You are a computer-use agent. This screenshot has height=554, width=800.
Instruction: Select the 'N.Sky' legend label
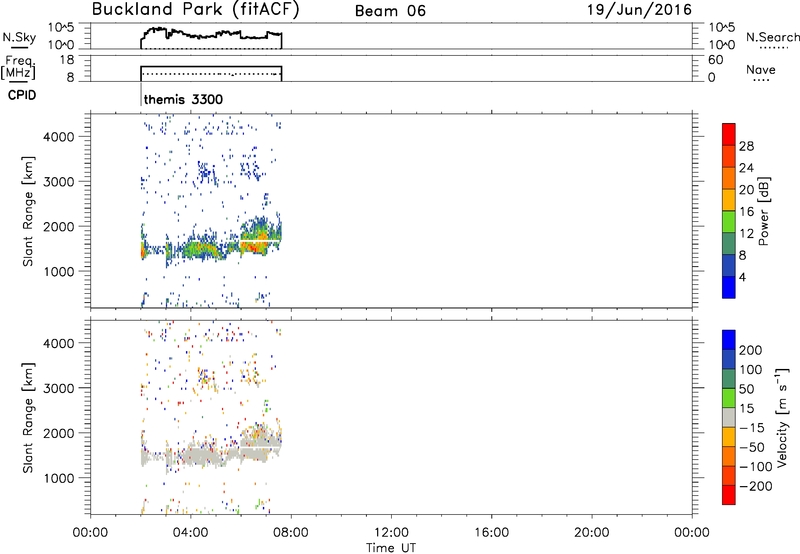[19, 38]
